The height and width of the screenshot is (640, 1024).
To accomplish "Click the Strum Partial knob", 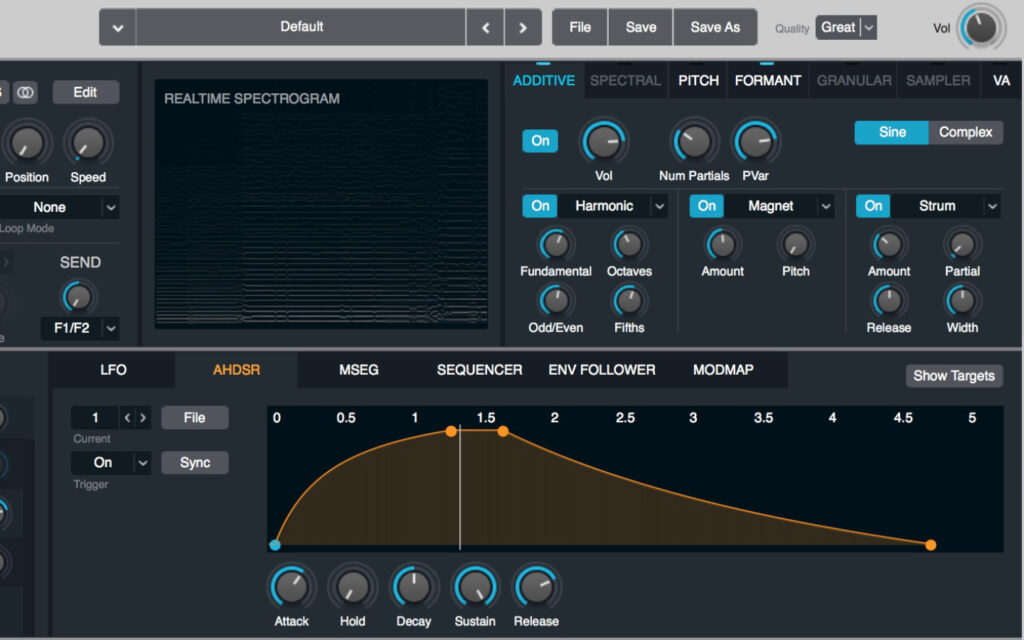I will tap(962, 245).
